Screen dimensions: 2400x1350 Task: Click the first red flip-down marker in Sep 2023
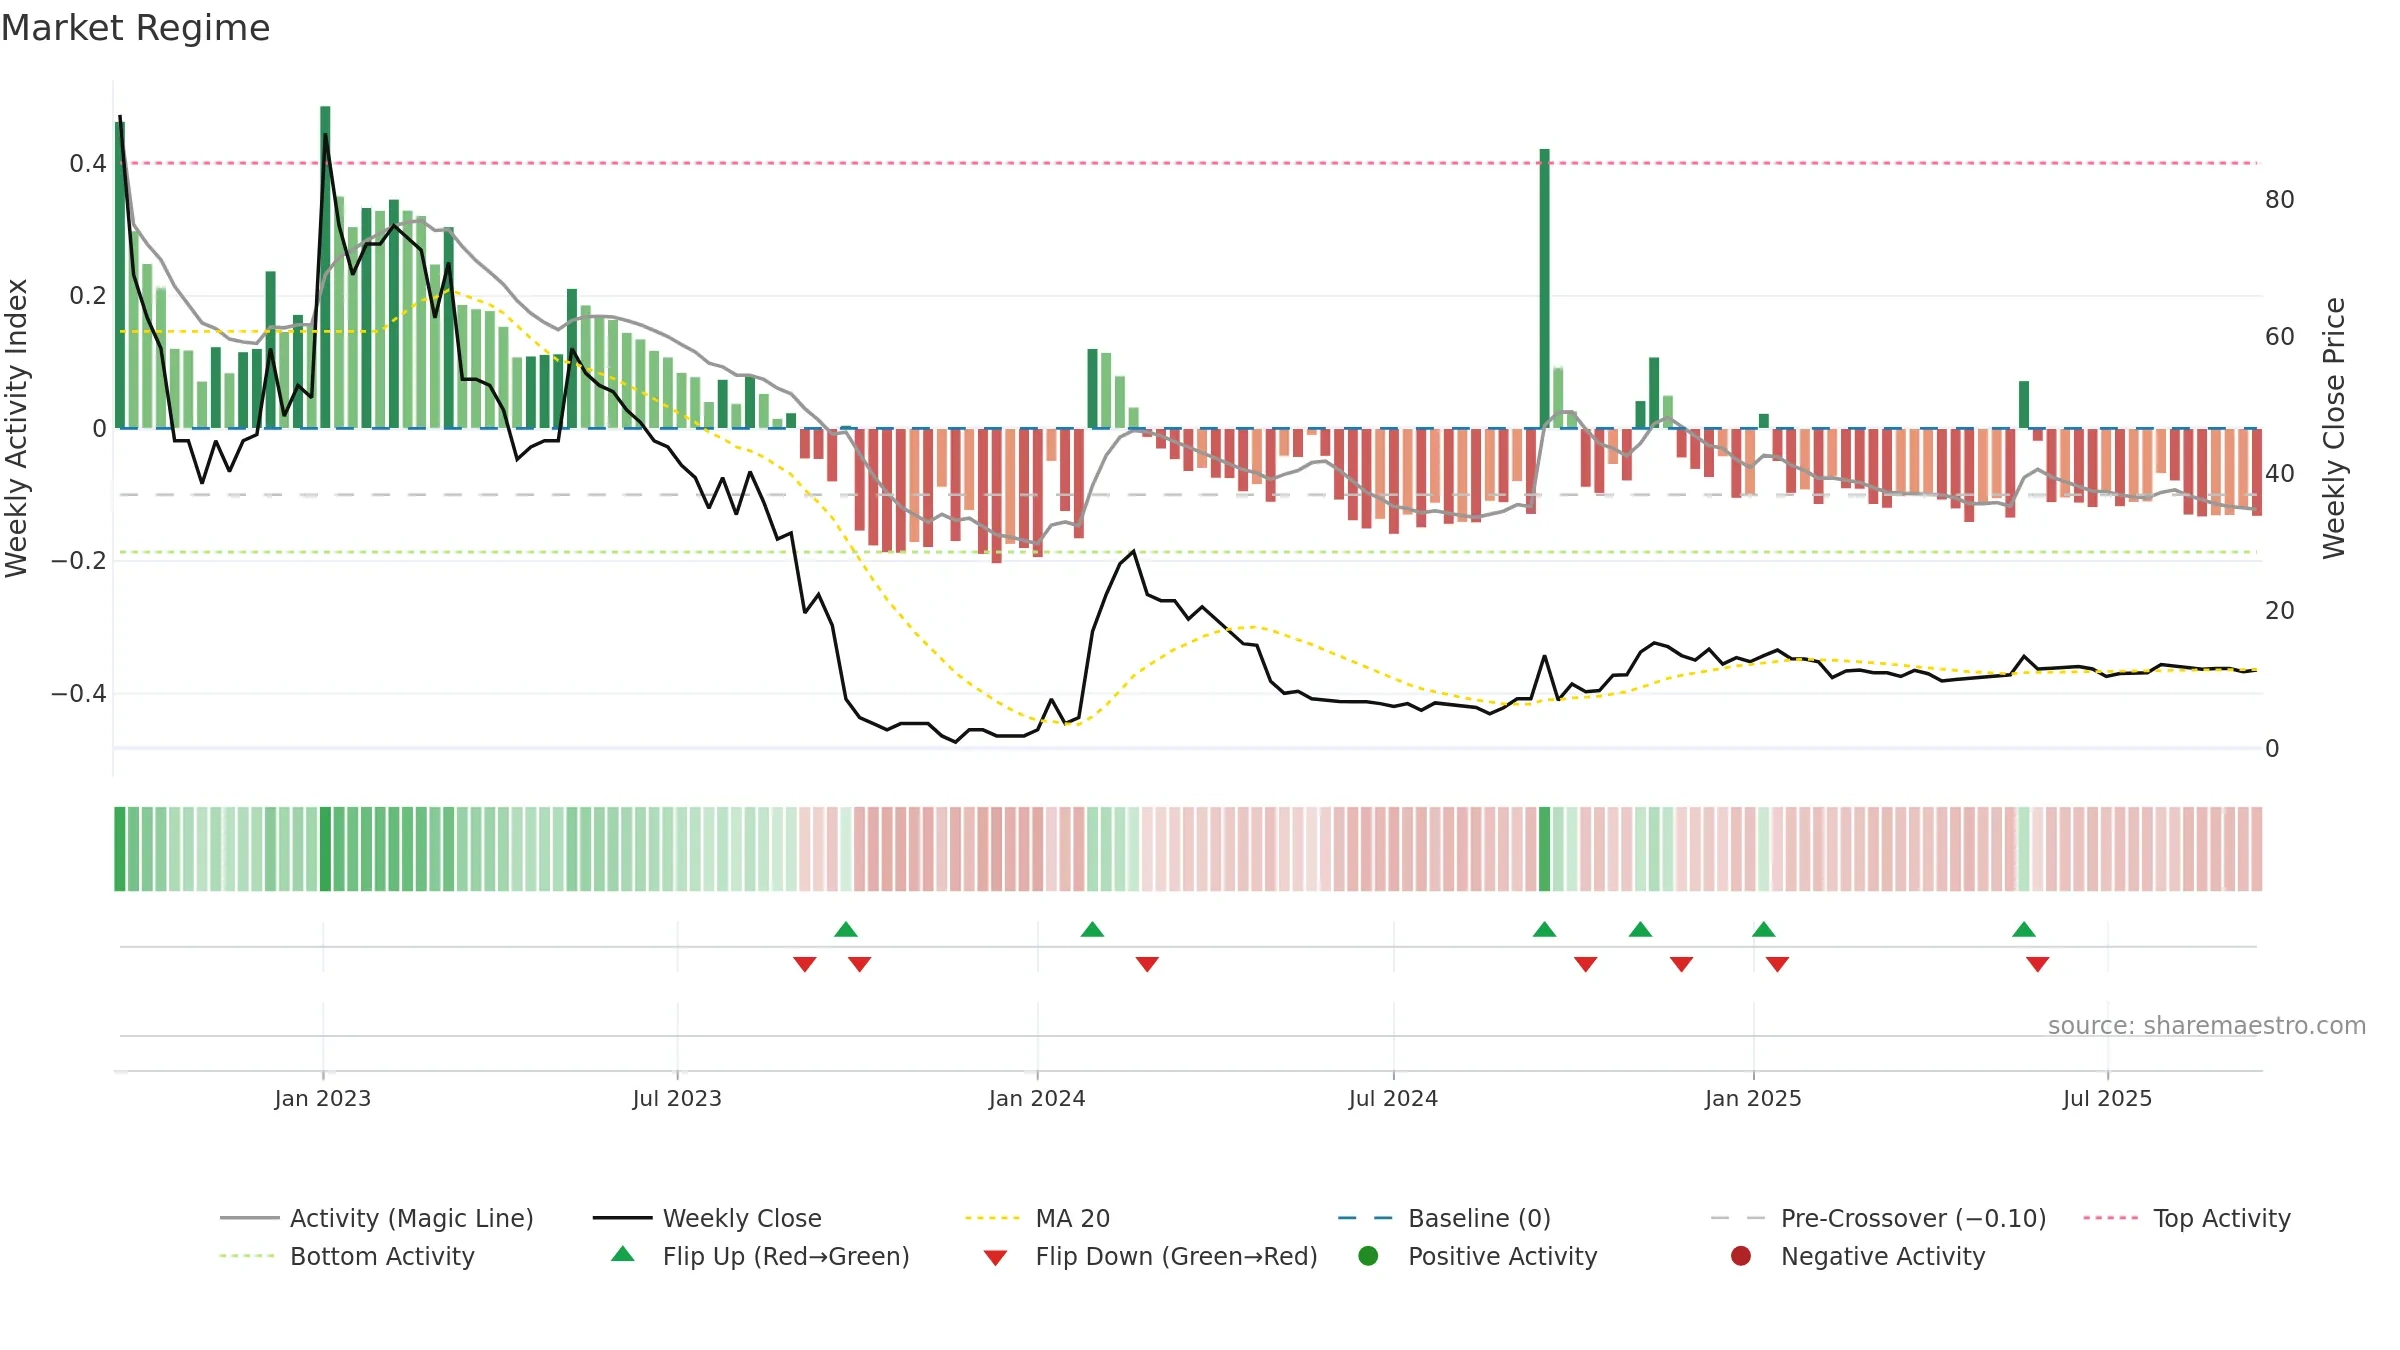(805, 964)
